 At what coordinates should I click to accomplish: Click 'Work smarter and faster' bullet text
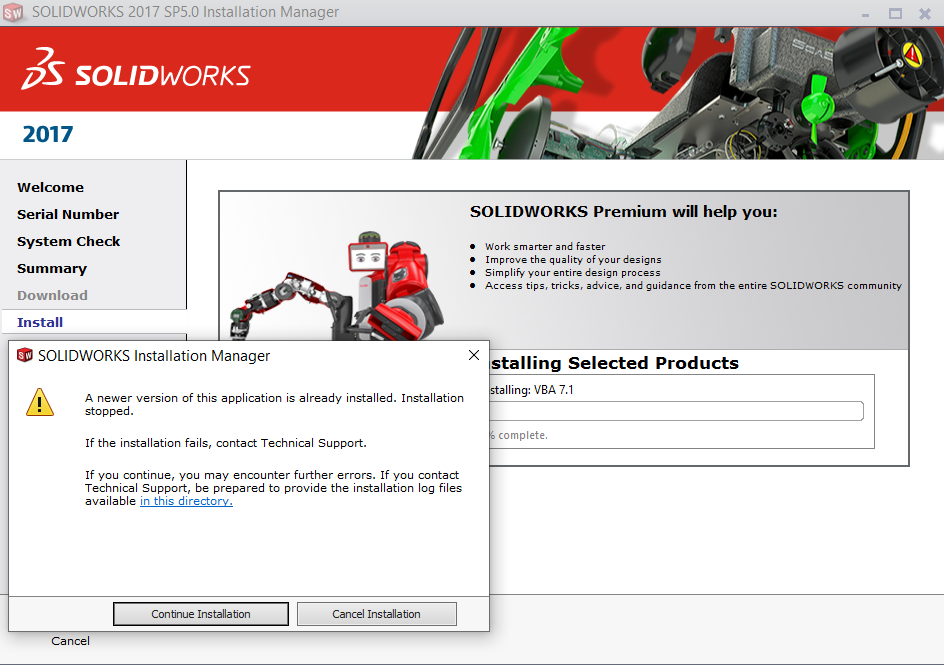[x=545, y=247]
